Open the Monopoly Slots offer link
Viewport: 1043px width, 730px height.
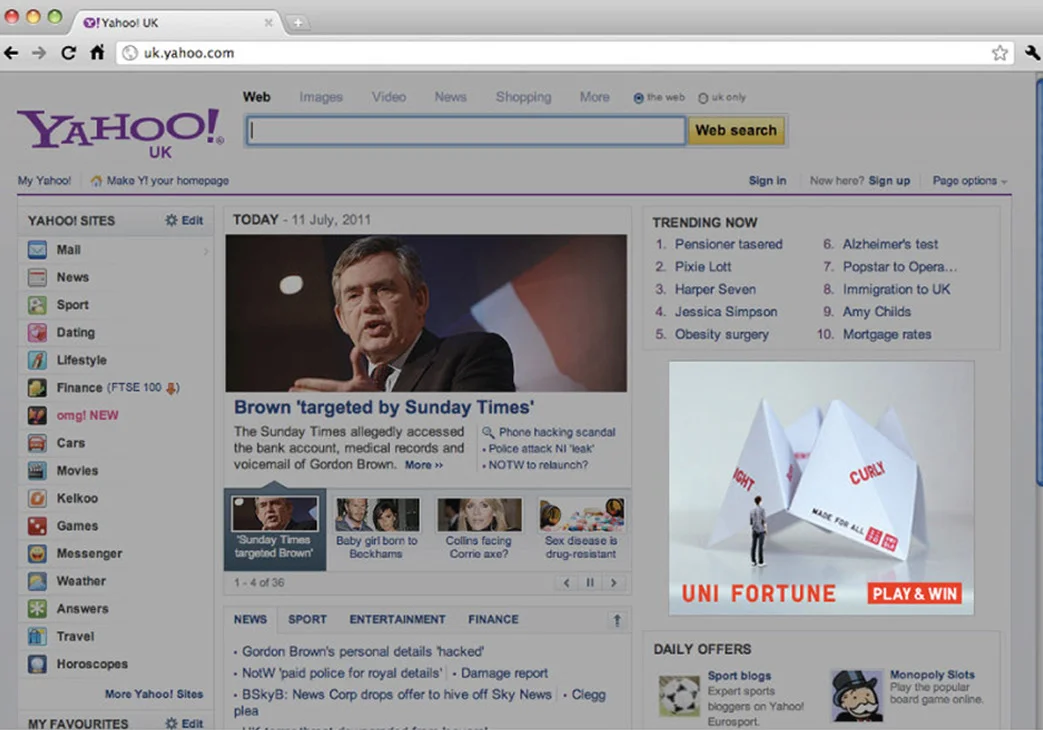click(x=932, y=675)
